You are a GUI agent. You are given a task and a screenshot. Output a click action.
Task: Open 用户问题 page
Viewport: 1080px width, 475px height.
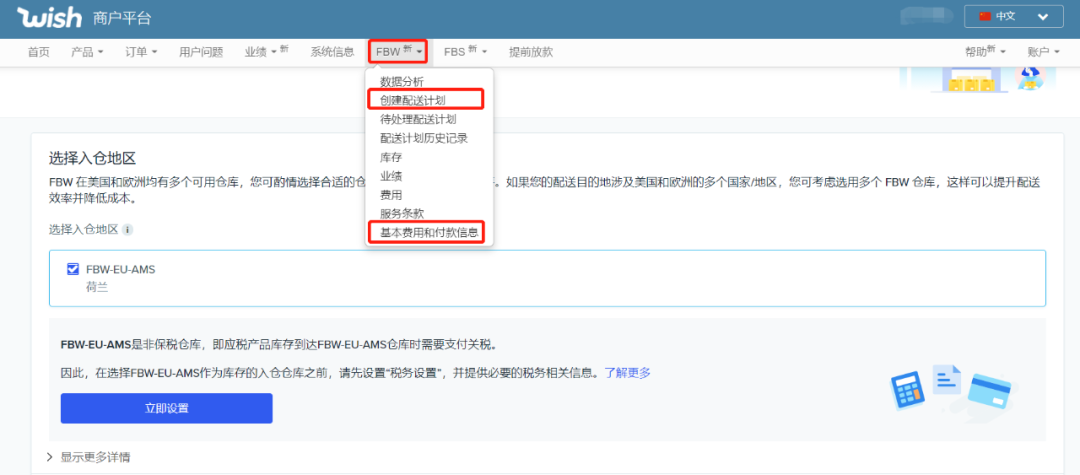pos(201,52)
